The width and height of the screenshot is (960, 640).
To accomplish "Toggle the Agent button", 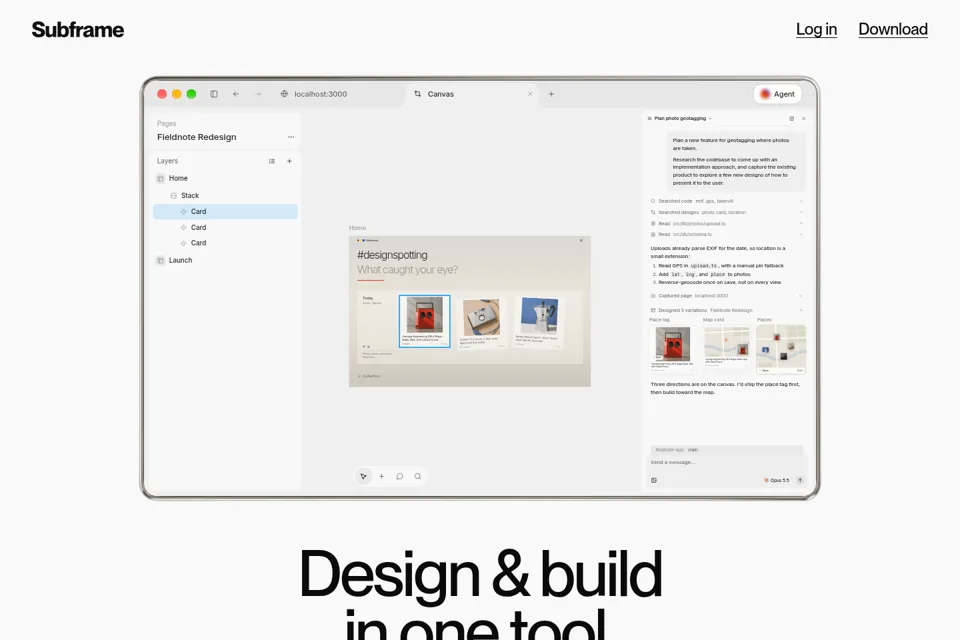I will point(778,94).
